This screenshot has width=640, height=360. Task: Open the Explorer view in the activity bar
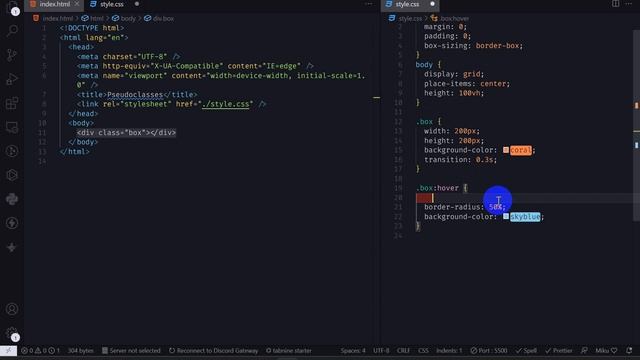point(12,7)
